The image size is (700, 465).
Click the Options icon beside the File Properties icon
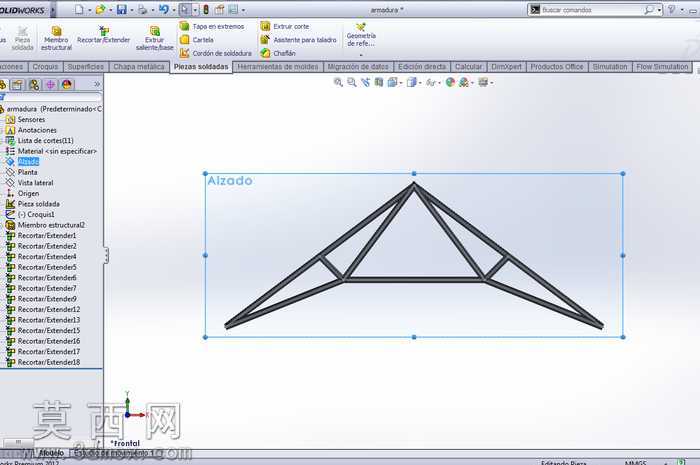pyautogui.click(x=233, y=9)
